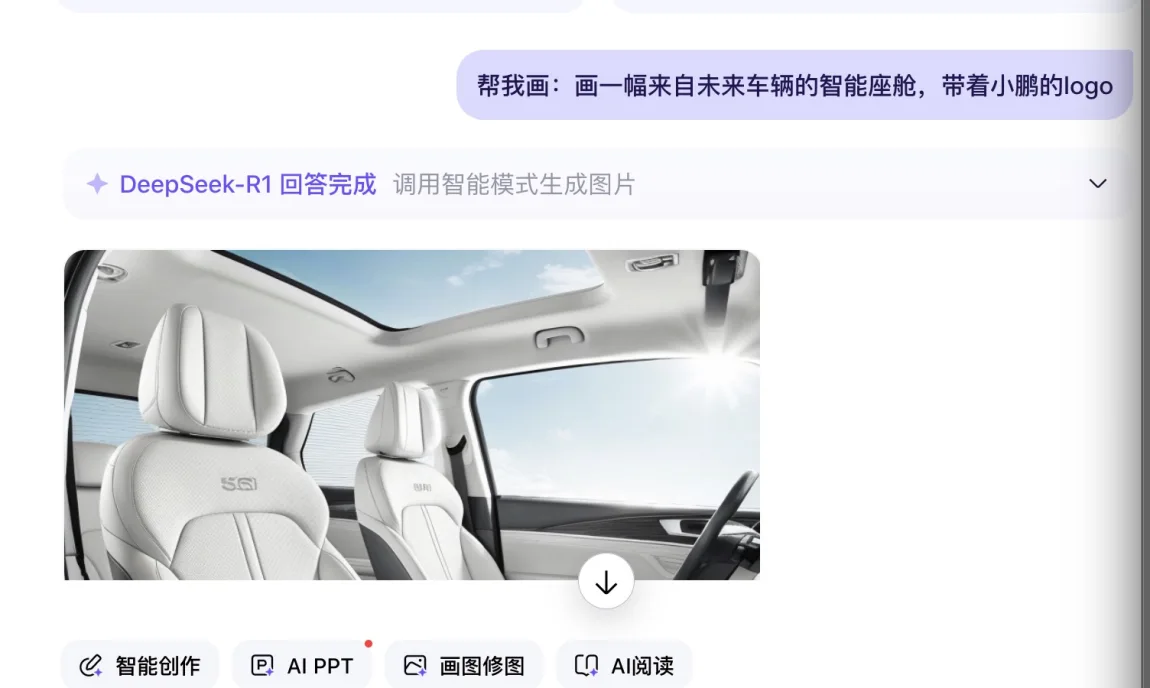Viewport: 1150px width, 688px height.
Task: Click the picture icon beside 画图修图
Action: (x=414, y=666)
